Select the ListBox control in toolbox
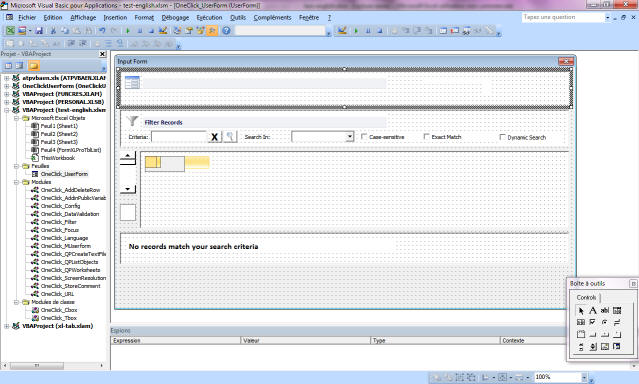 581,322
